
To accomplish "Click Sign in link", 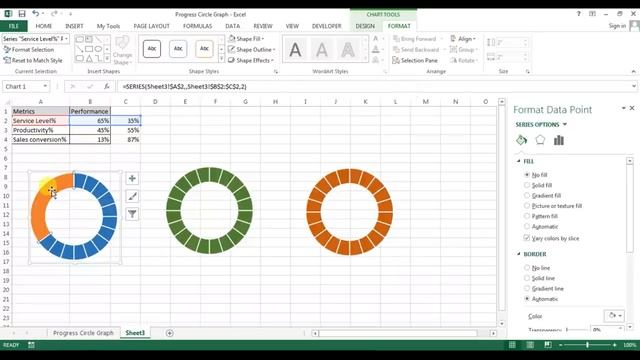I will click(617, 26).
